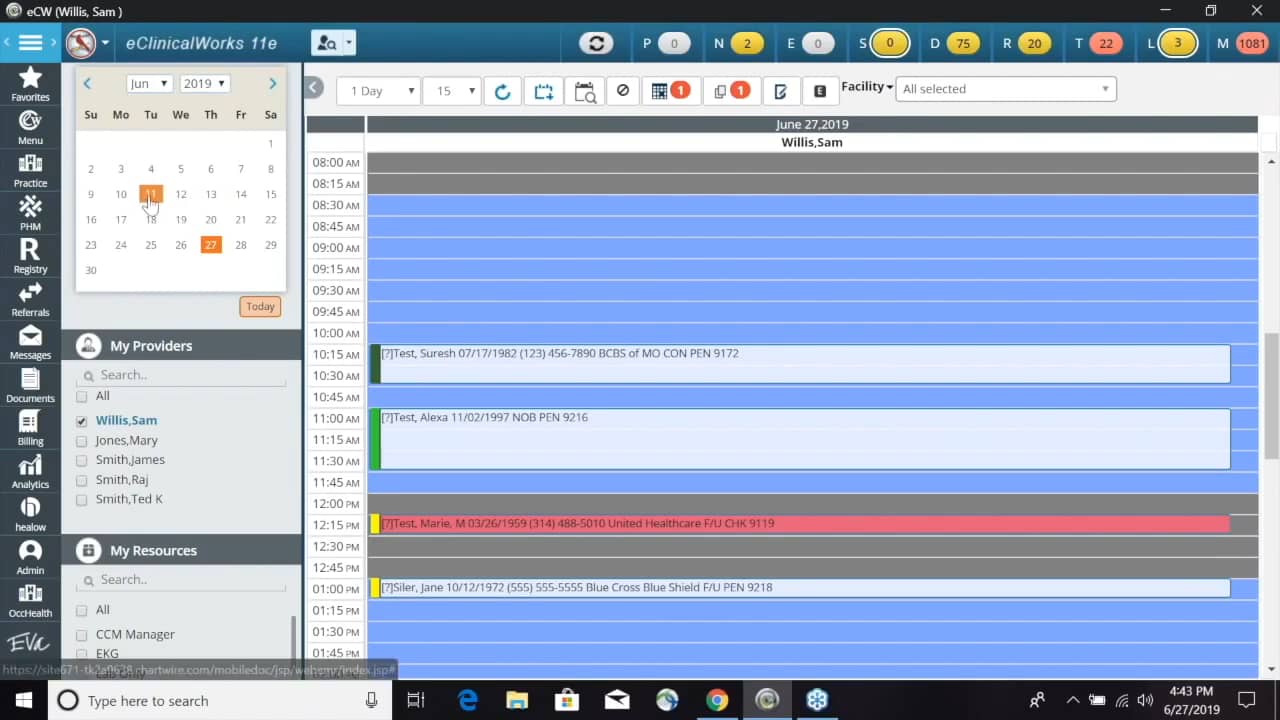
Task: Select June 11 in calendar
Action: [150, 194]
